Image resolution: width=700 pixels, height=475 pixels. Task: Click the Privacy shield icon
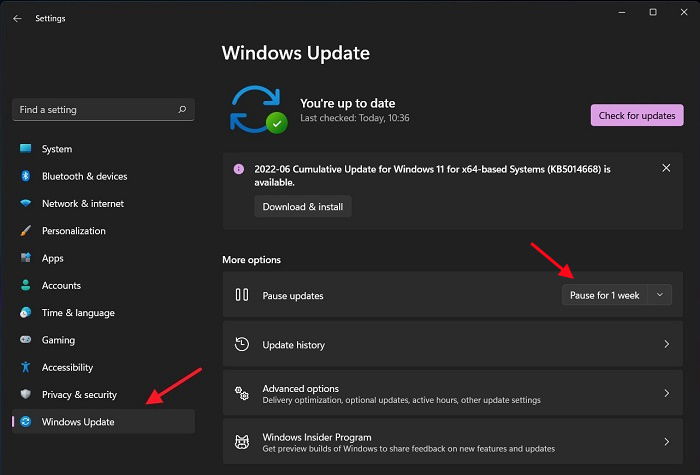click(x=25, y=394)
